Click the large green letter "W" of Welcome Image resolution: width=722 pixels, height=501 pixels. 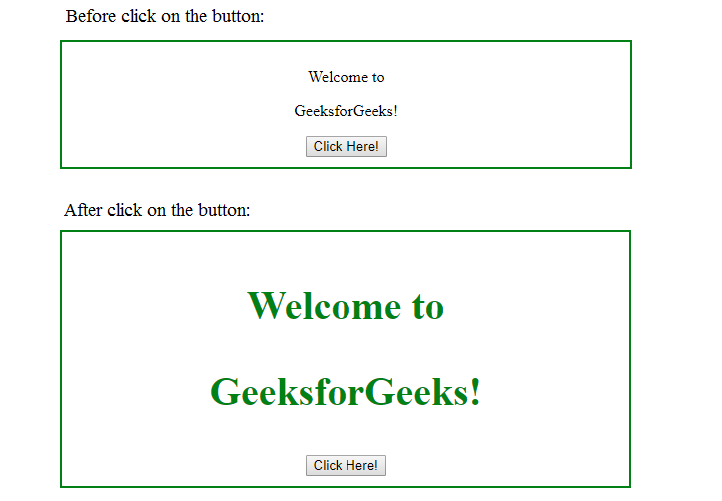(266, 306)
